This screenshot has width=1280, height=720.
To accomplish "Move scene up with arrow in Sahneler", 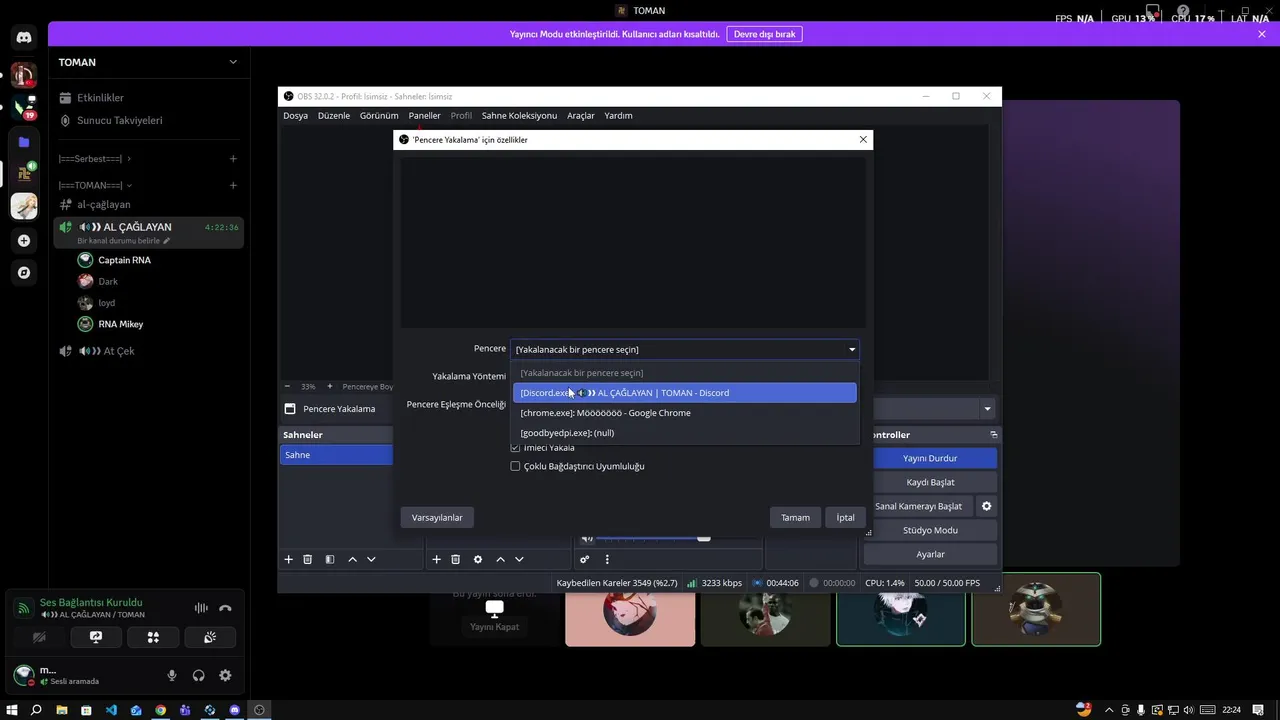I will pos(352,559).
